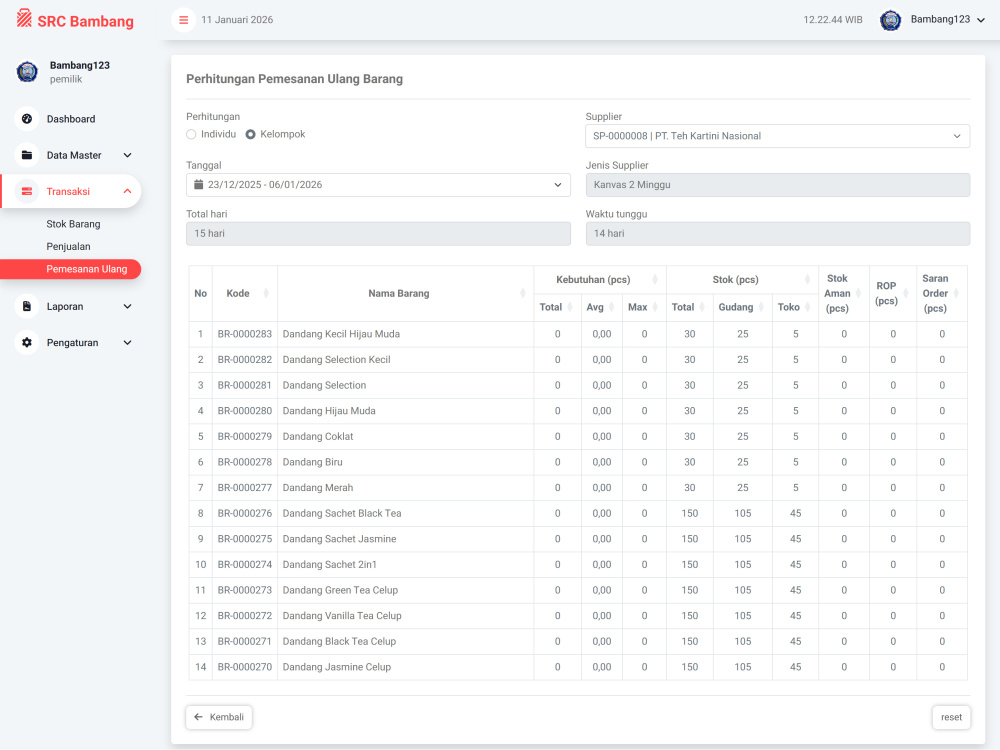Sort Kebutuhan Avg column sort icon
The height and width of the screenshot is (750, 1000).
pyautogui.click(x=612, y=307)
